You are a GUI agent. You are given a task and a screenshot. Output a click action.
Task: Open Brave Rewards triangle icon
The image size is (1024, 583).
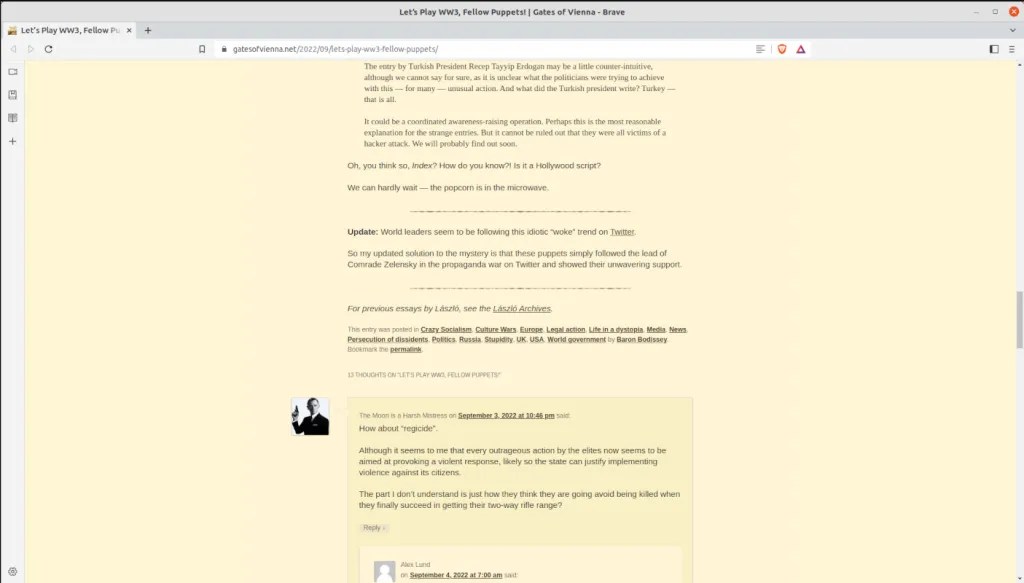(800, 49)
